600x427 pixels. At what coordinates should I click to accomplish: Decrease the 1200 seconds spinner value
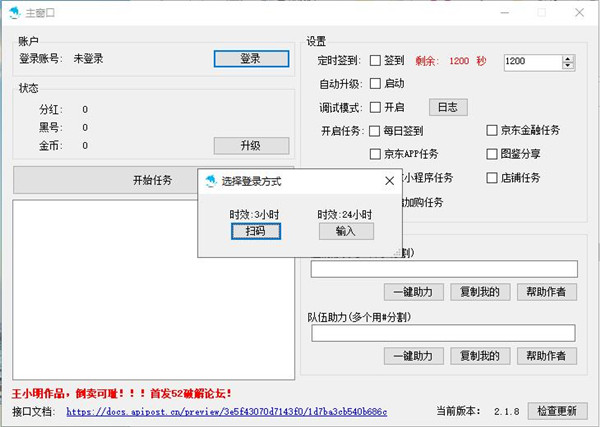coord(568,66)
